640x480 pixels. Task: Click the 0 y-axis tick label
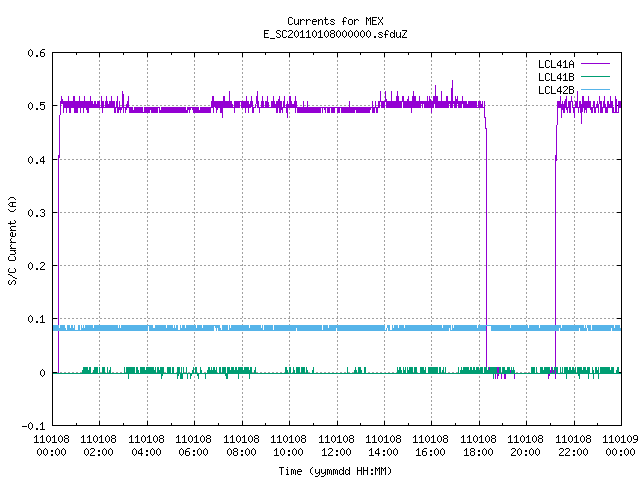[42, 373]
